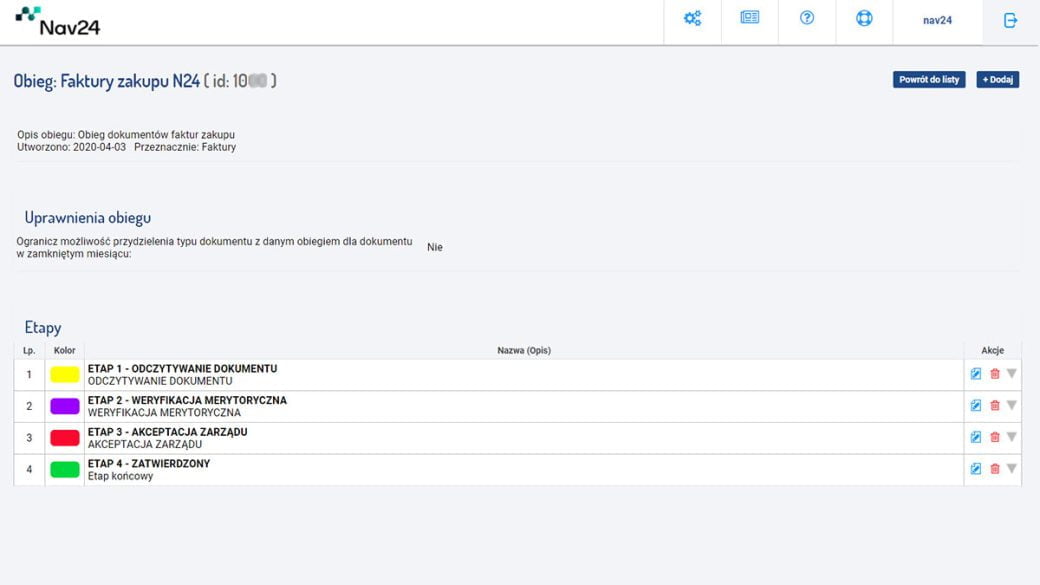Click the Uprawnienia obiegu section heading
Image resolution: width=1040 pixels, height=585 pixels.
coord(88,218)
